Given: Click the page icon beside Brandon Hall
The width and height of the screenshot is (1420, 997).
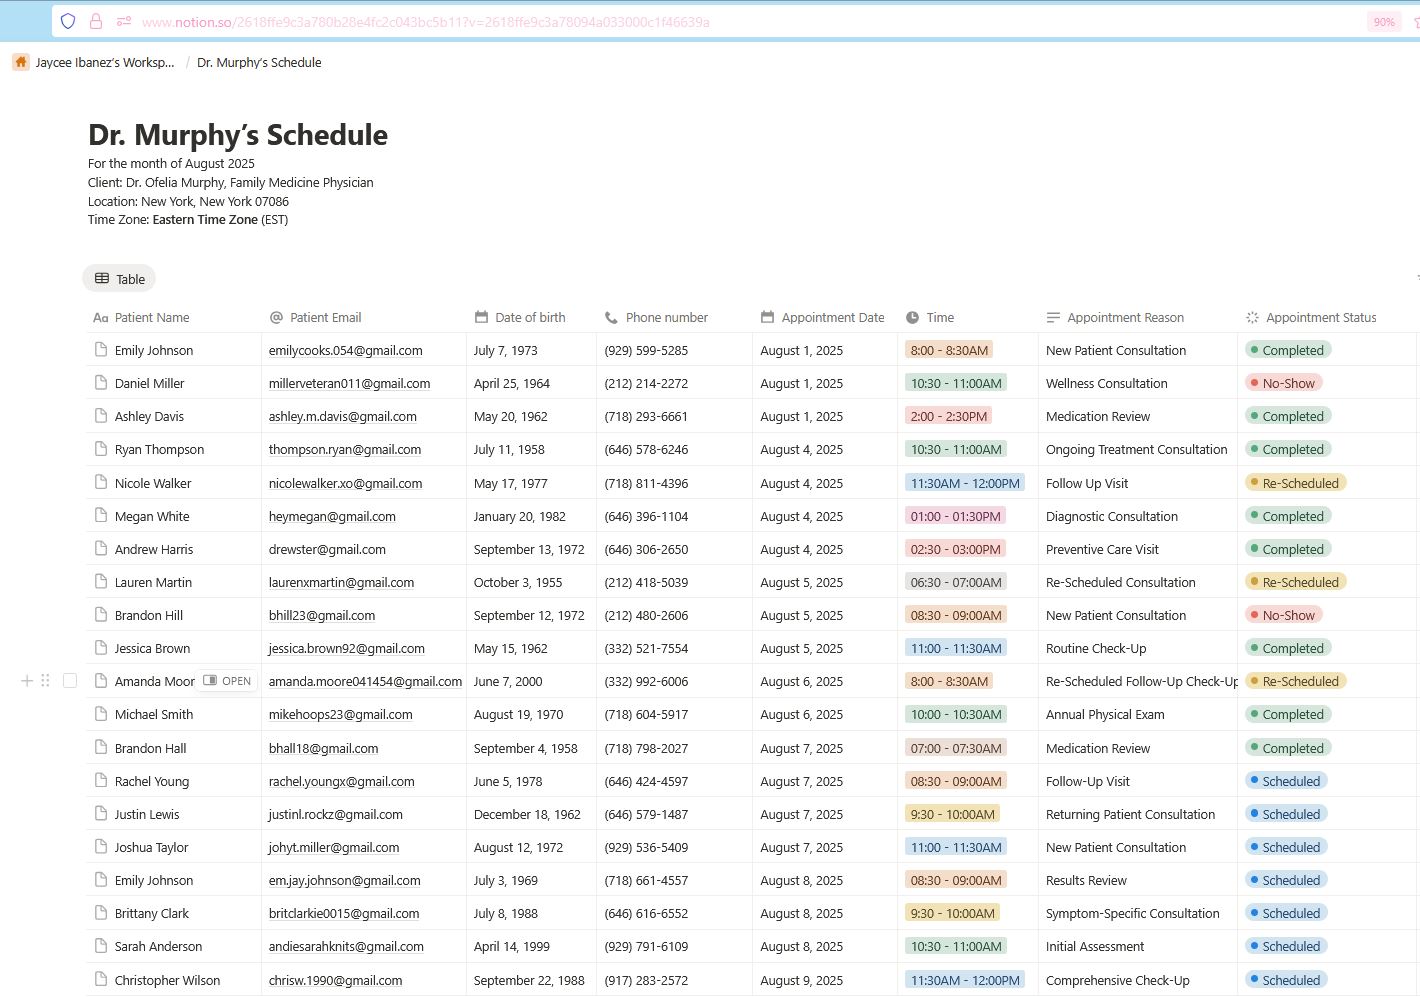Looking at the screenshot, I should coord(101,747).
